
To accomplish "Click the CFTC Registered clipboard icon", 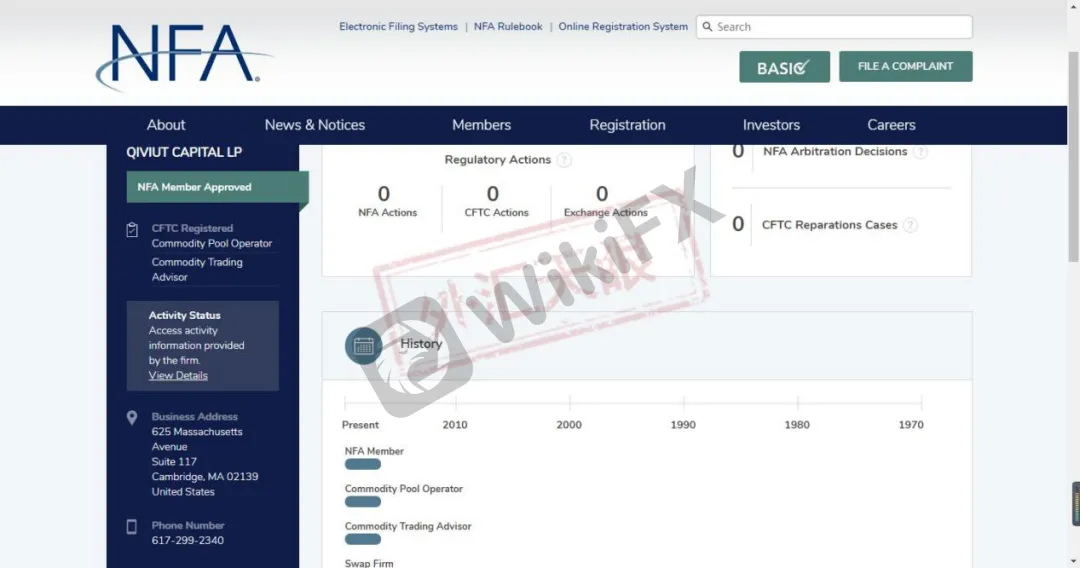I will 132,230.
